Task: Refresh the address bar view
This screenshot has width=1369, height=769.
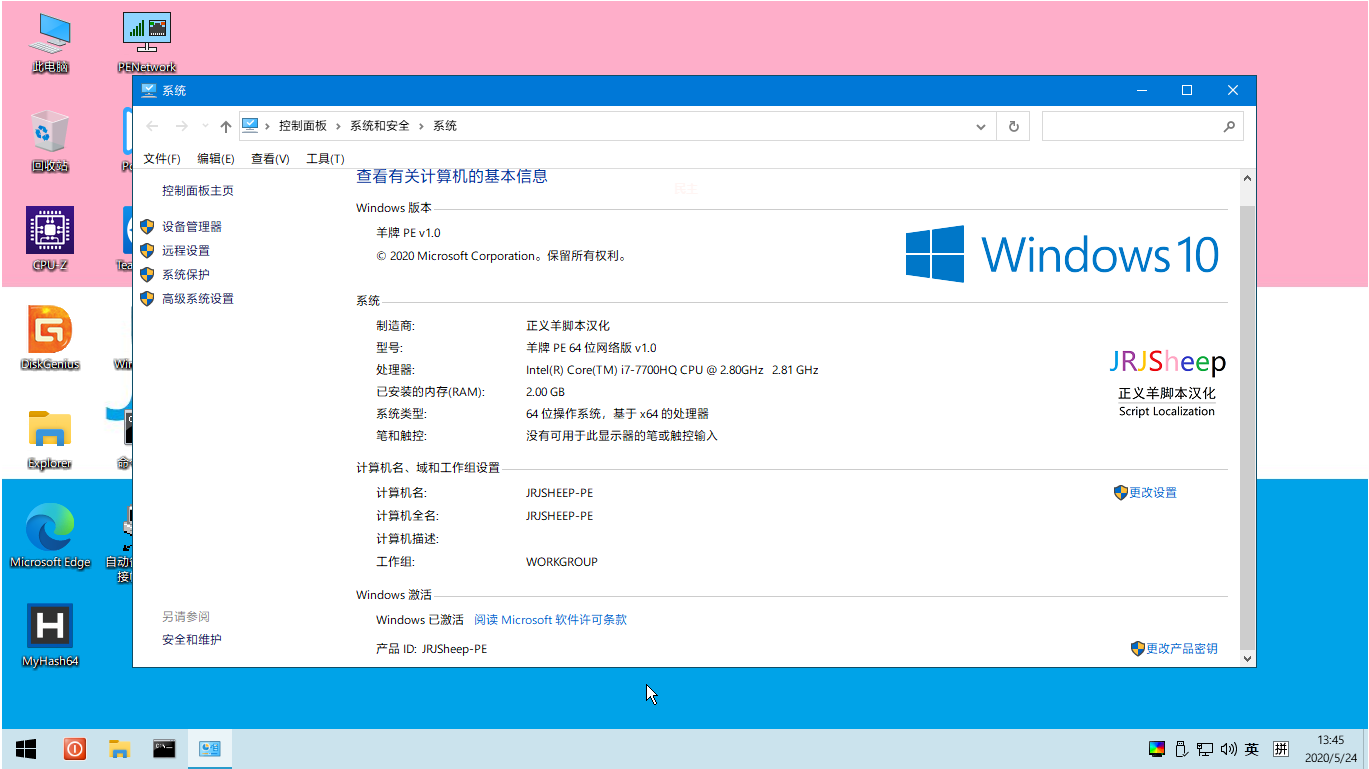Action: (x=1014, y=126)
